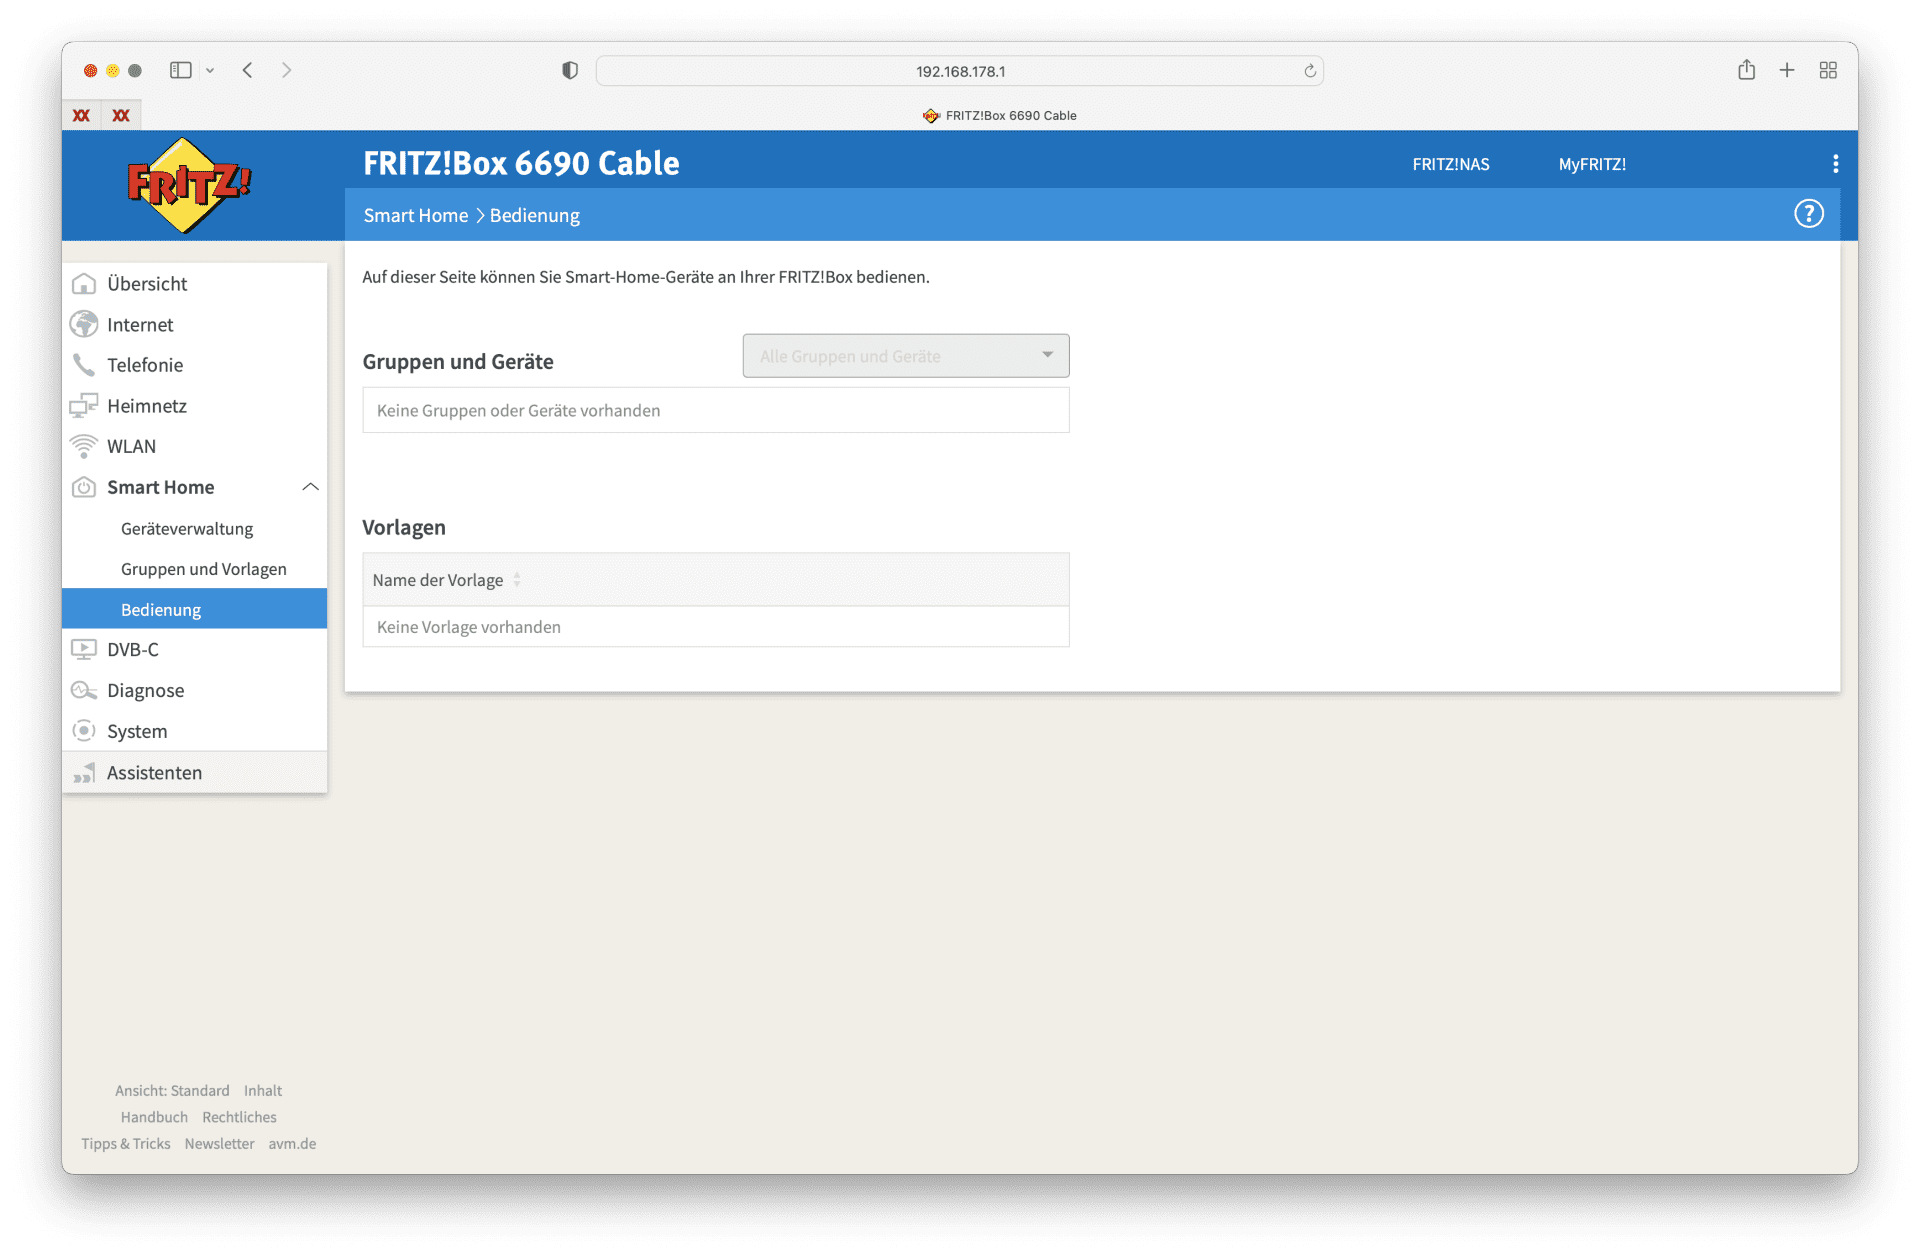The image size is (1920, 1256).
Task: Open a new browser tab
Action: click(1787, 70)
